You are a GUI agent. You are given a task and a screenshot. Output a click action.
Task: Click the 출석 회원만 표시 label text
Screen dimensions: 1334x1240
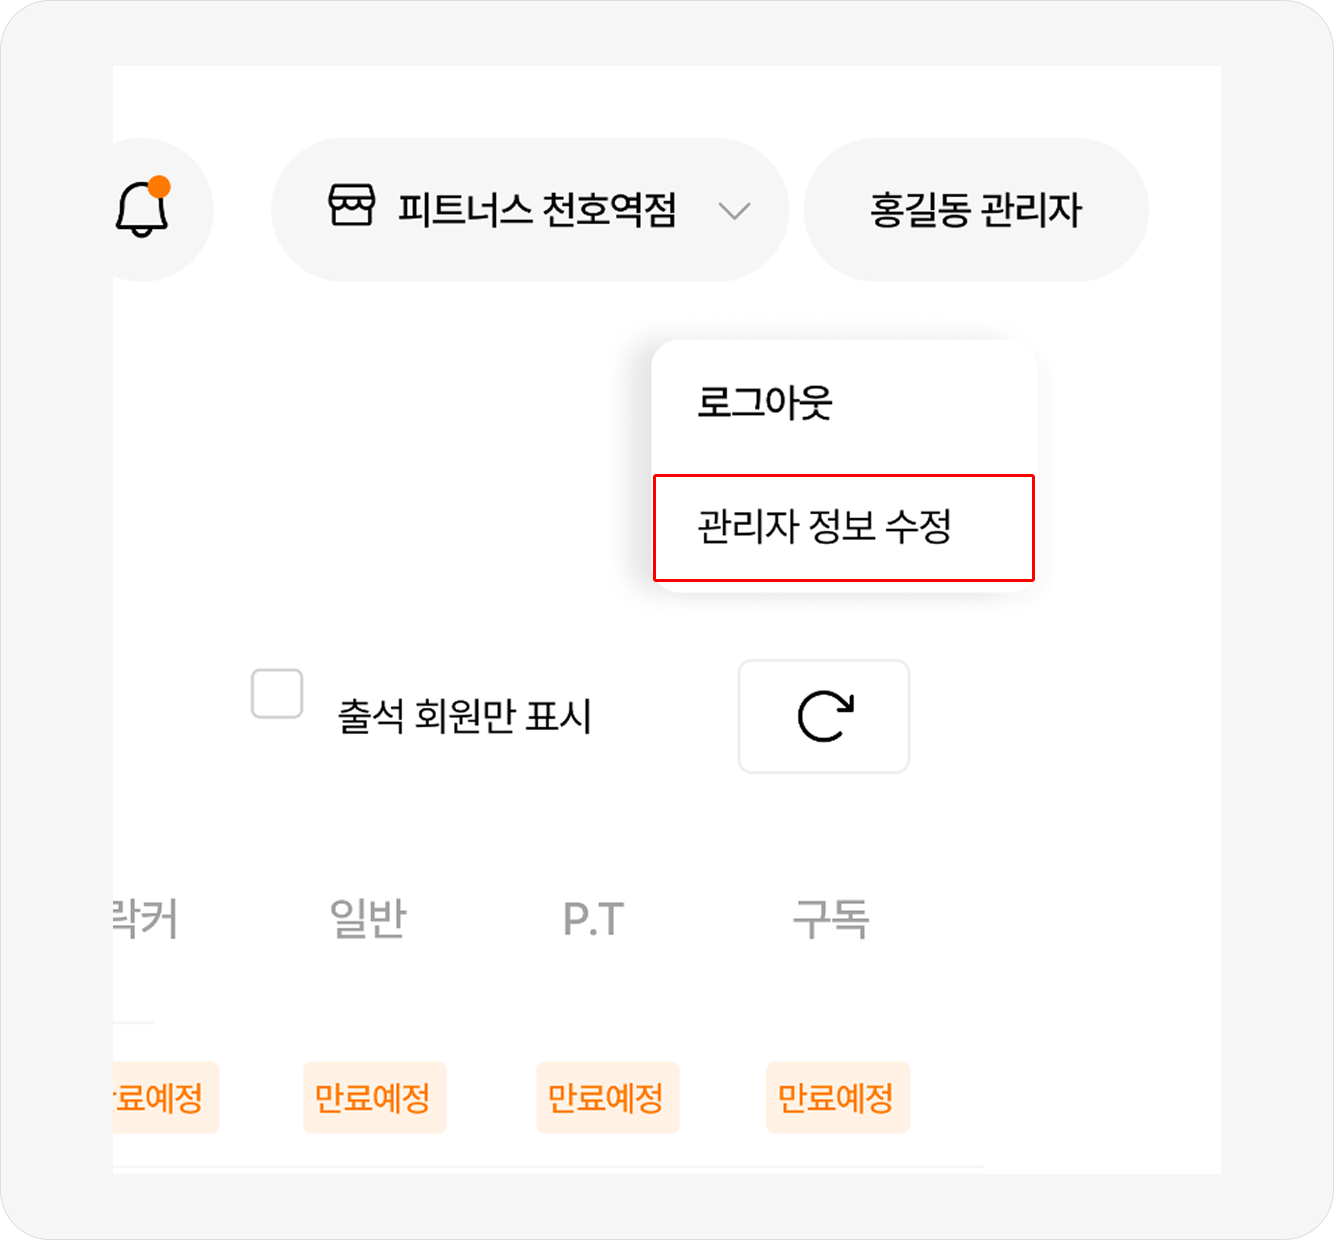(465, 716)
